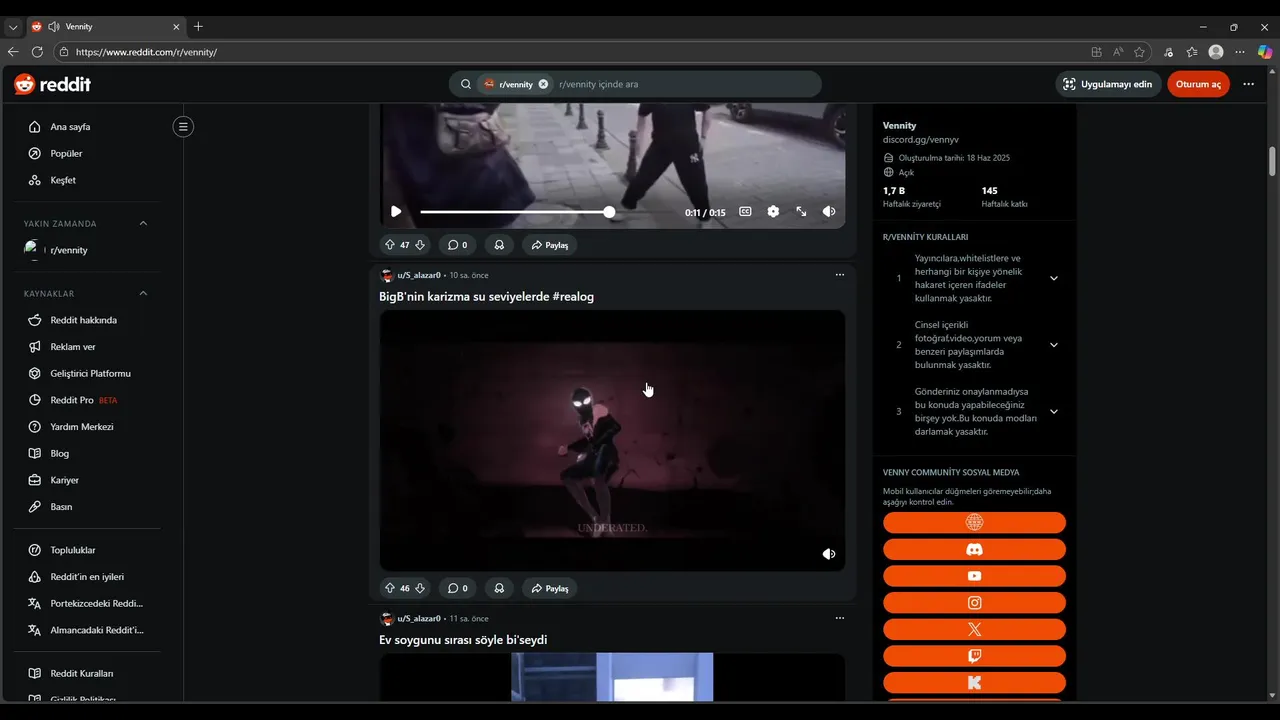Image resolution: width=1280 pixels, height=720 pixels.
Task: Open the Discord social button
Action: click(x=974, y=550)
